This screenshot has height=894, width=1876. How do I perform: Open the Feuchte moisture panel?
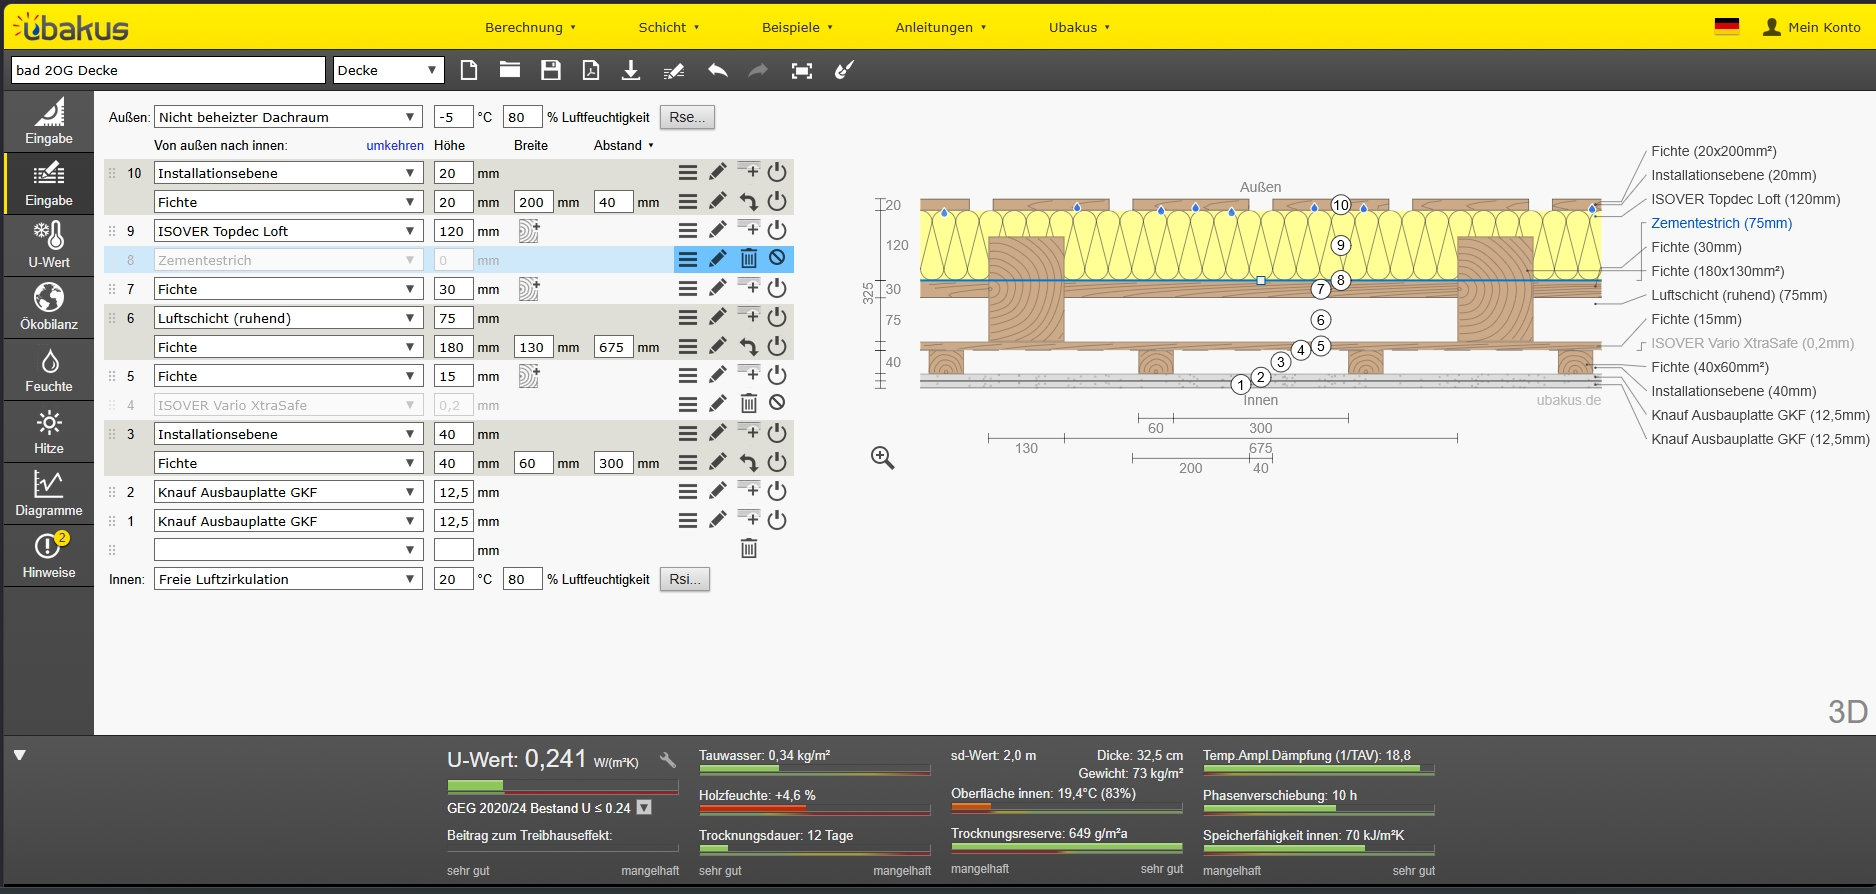click(x=49, y=369)
